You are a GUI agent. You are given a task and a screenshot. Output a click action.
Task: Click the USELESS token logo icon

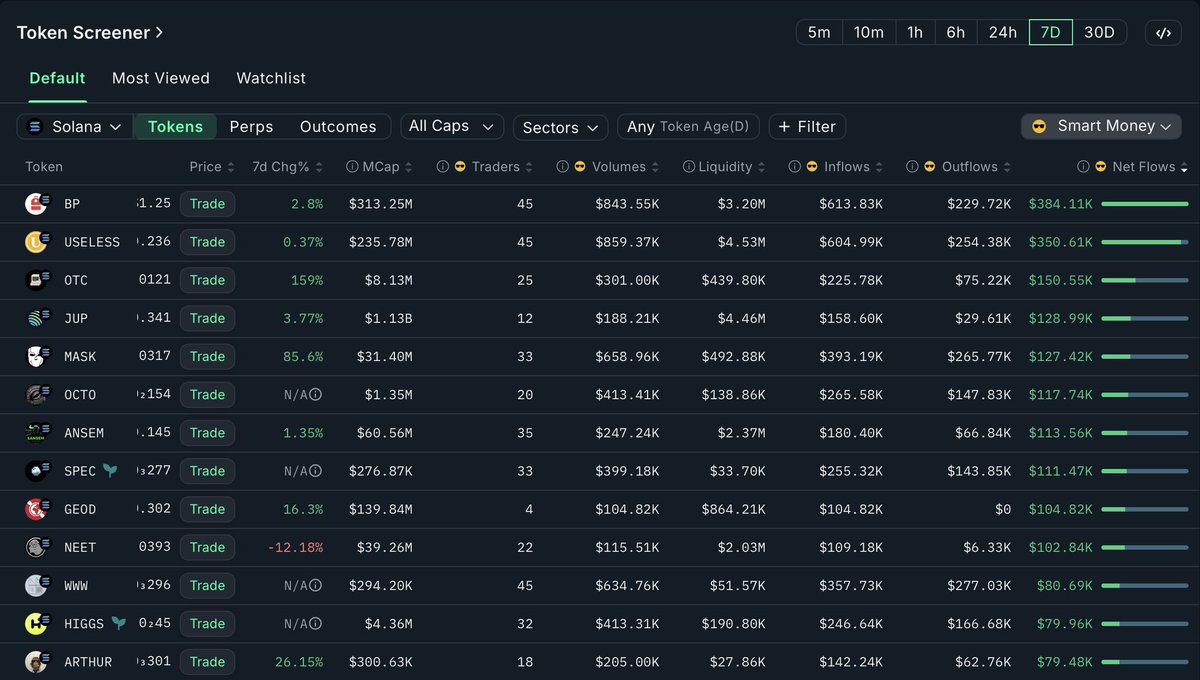37,242
